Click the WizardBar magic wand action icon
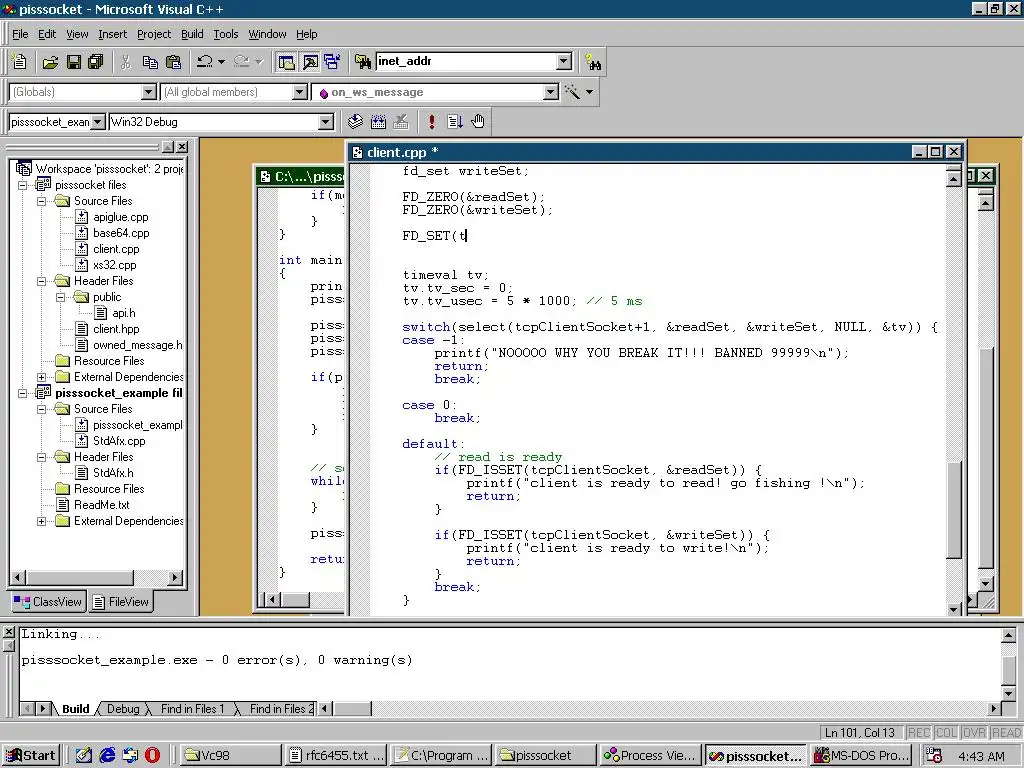The image size is (1024, 768). 572,92
